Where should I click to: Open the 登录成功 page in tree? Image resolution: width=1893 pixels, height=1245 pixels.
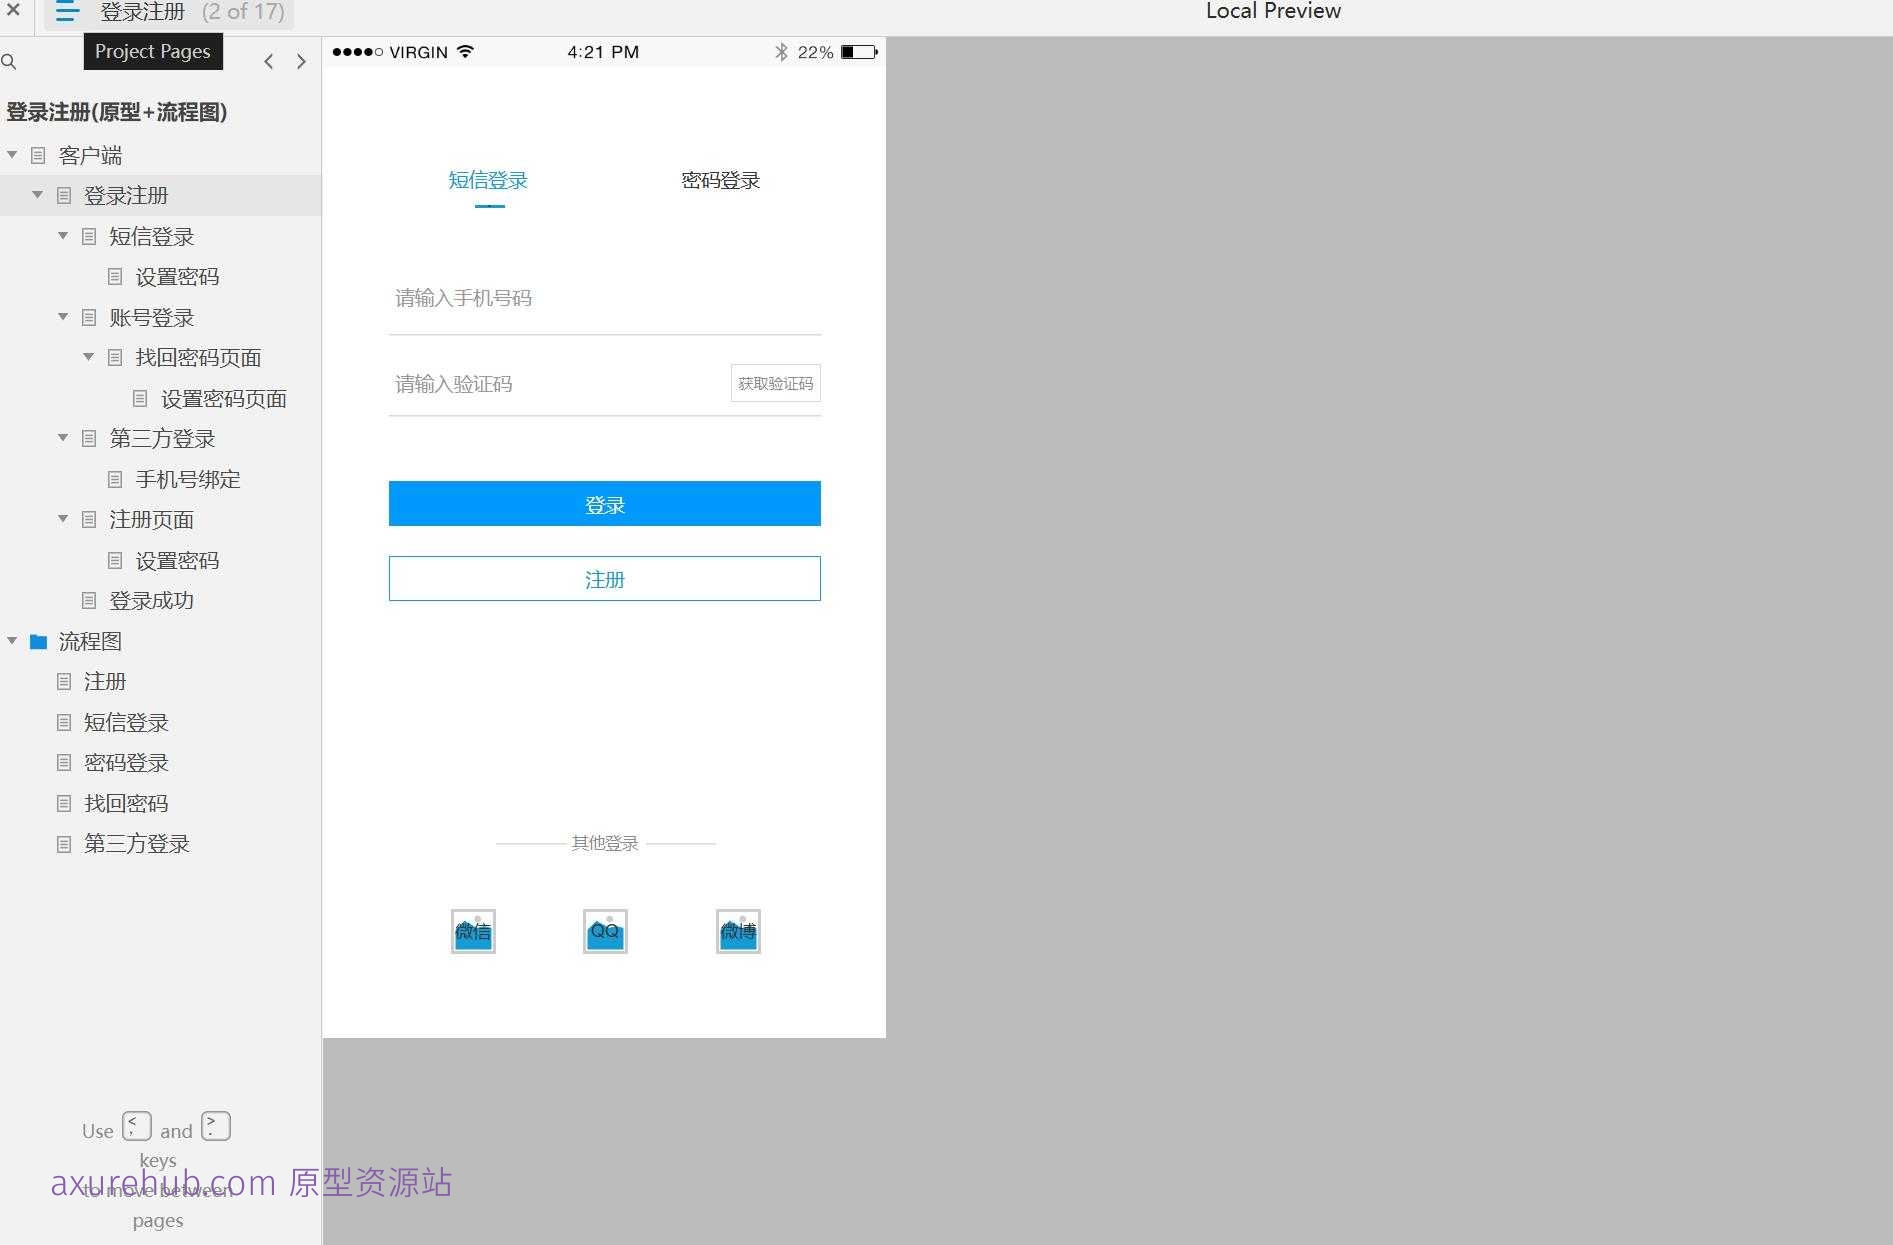pyautogui.click(x=151, y=601)
